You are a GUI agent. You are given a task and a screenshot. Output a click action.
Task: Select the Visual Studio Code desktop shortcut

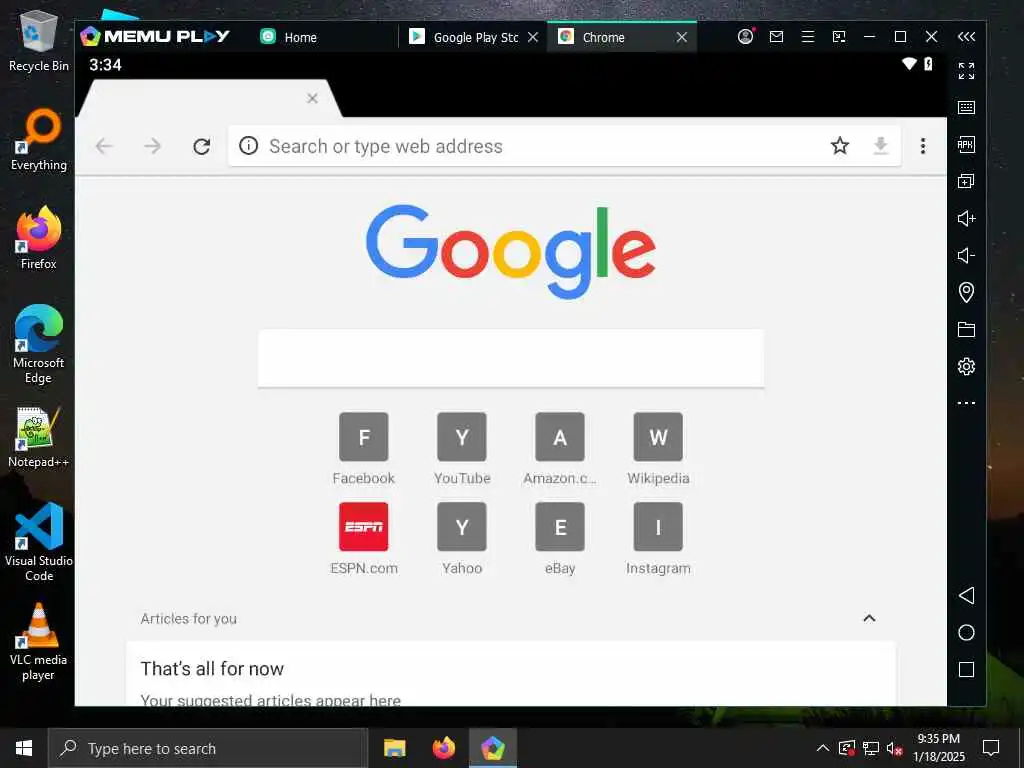point(39,542)
